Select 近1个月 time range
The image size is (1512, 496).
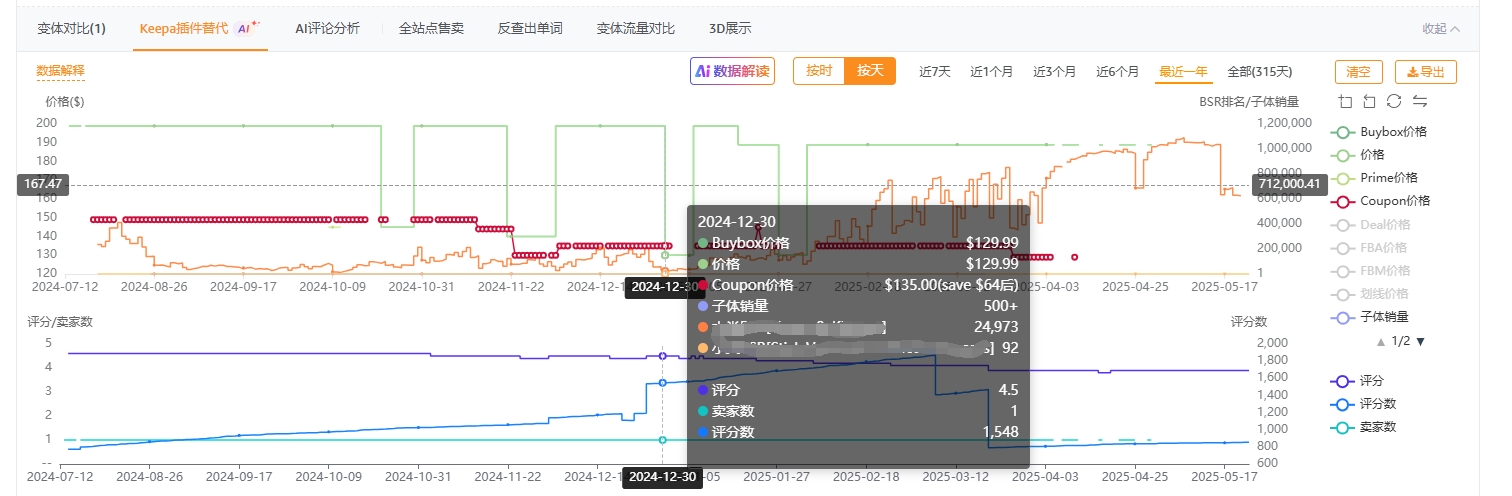pyautogui.click(x=991, y=72)
